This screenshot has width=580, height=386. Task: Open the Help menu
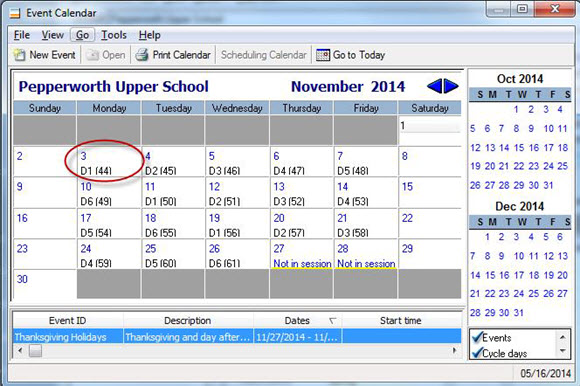[x=149, y=35]
